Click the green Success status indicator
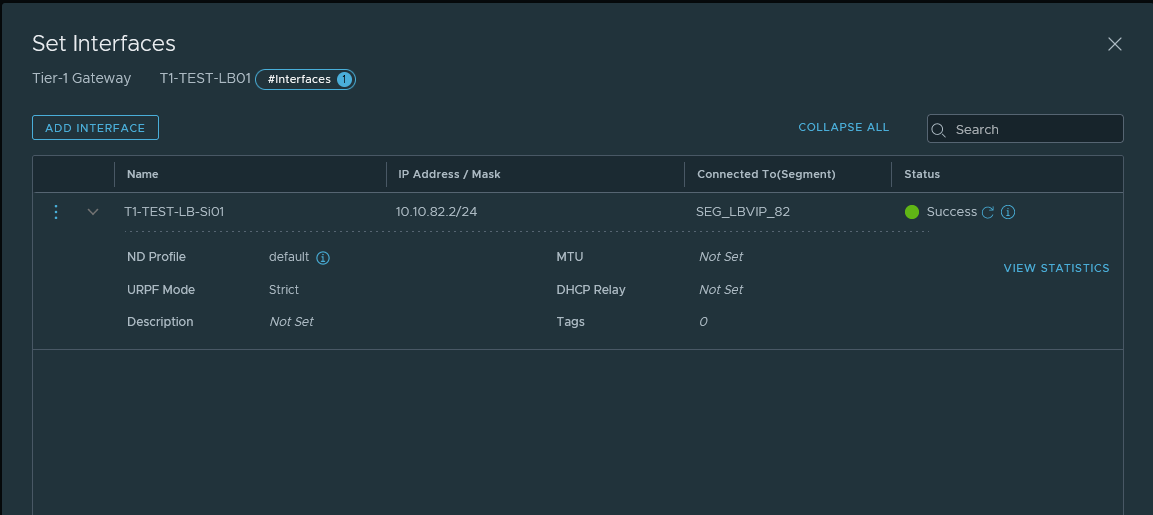 point(912,212)
